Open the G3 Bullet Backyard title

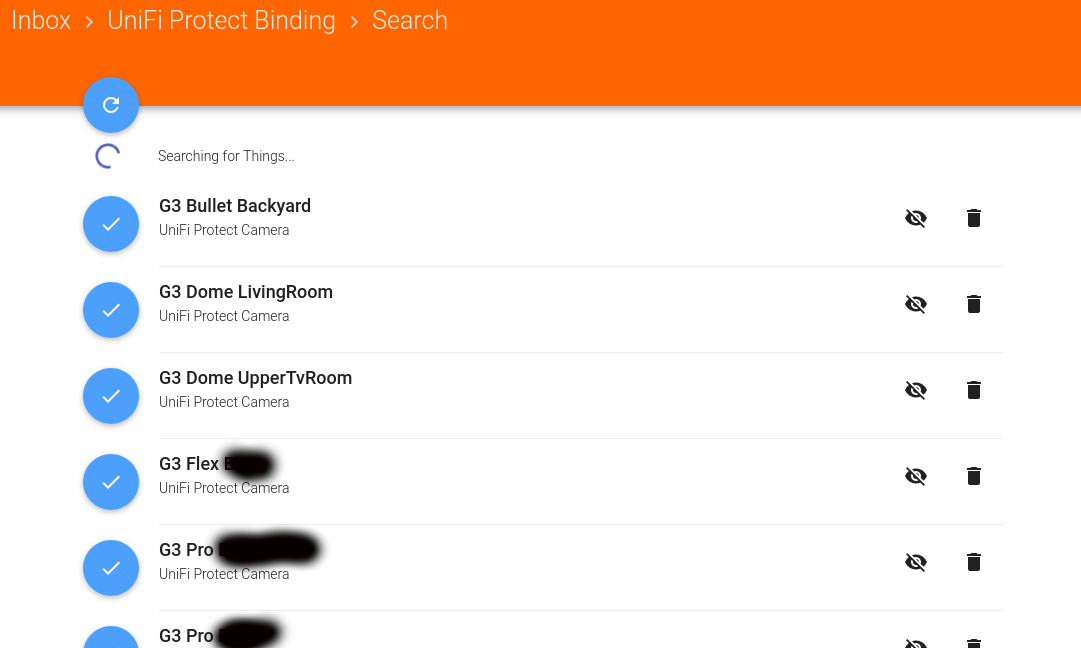(235, 206)
